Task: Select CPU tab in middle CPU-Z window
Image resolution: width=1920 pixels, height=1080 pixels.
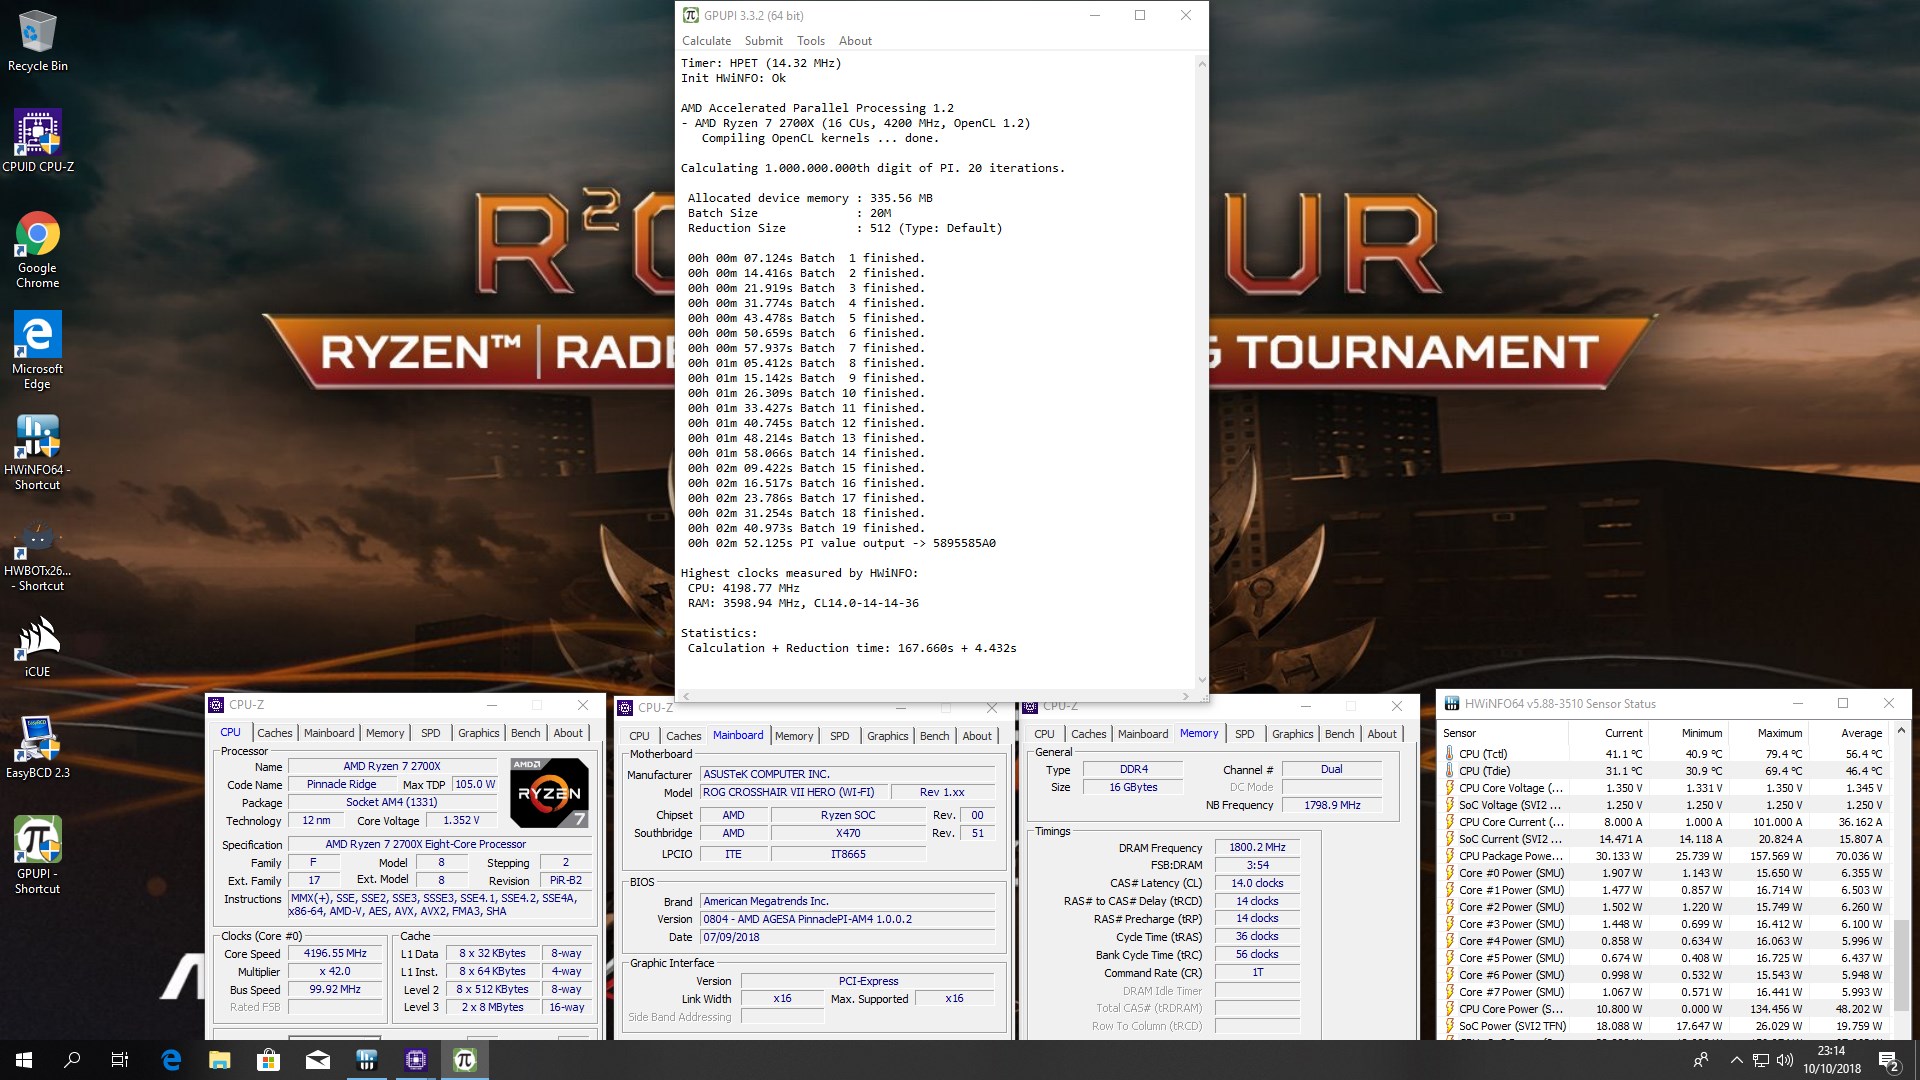Action: [x=639, y=736]
